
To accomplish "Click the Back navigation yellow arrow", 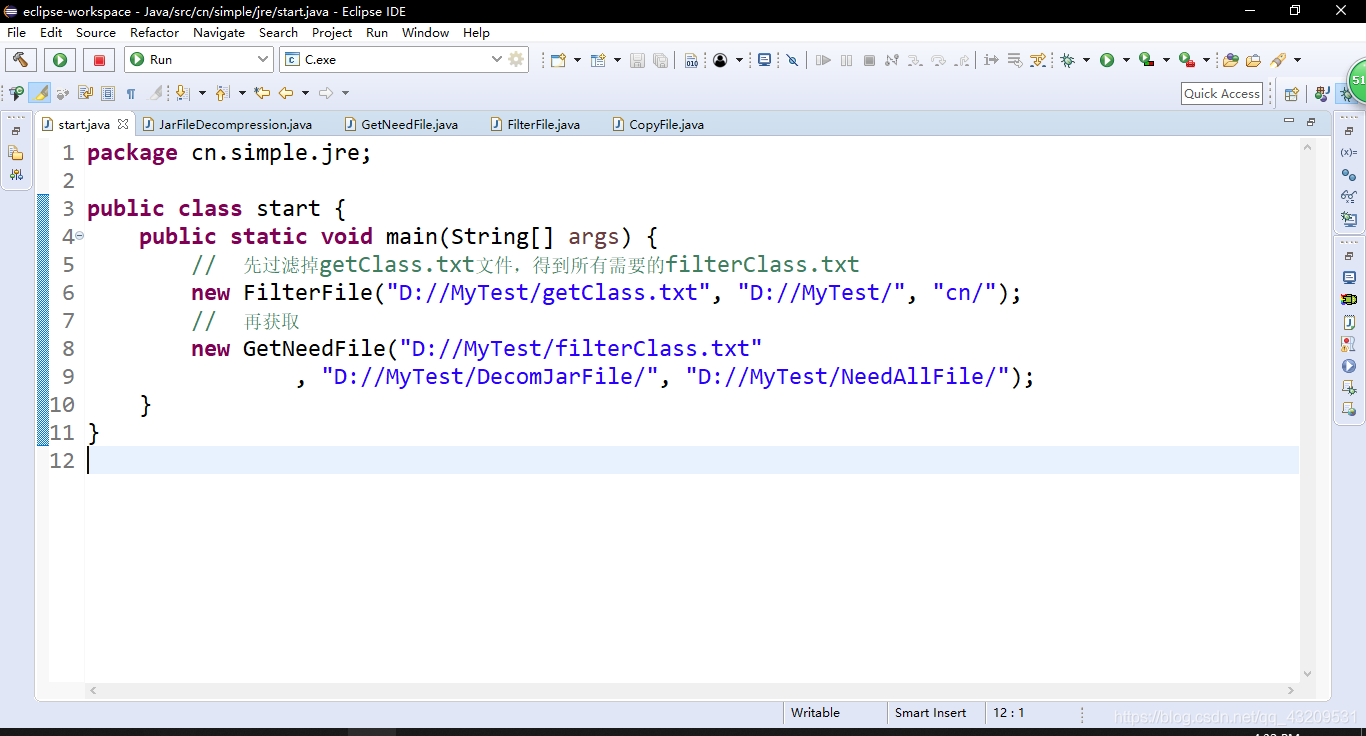I will [286, 93].
